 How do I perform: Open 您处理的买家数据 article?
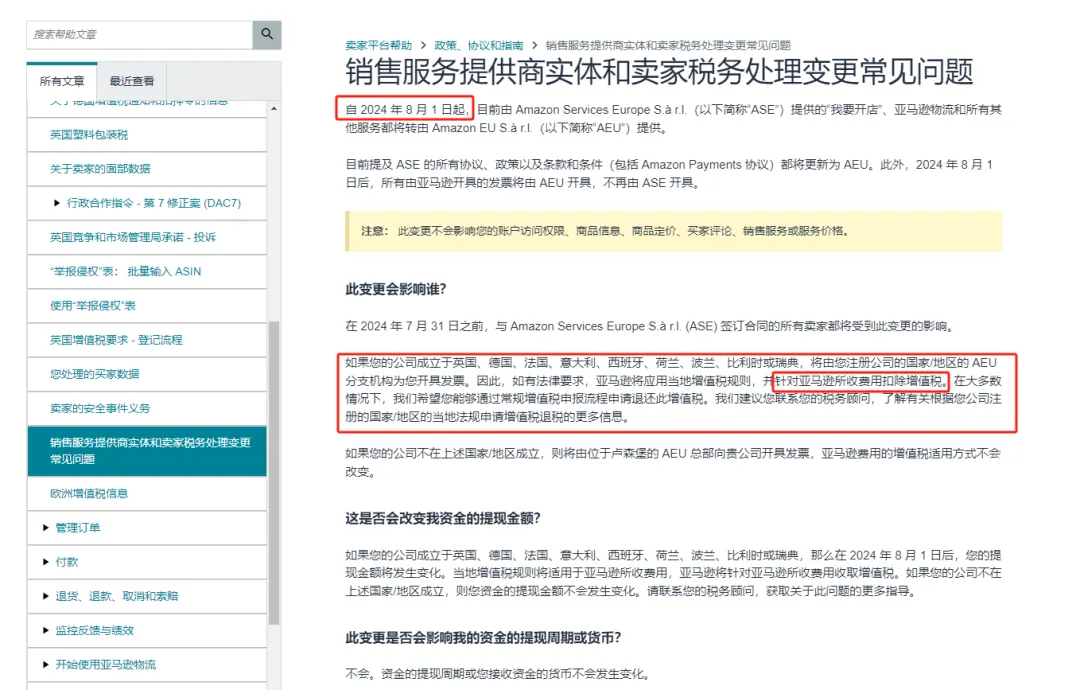(94, 374)
